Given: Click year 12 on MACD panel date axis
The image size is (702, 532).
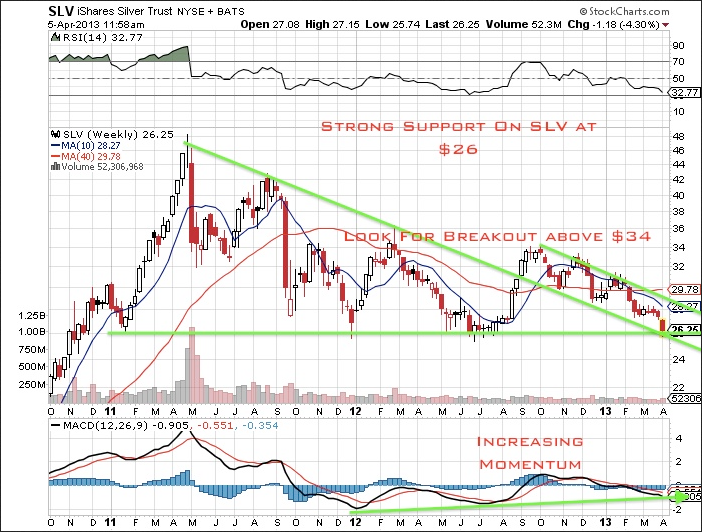Looking at the screenshot, I should pyautogui.click(x=355, y=523).
